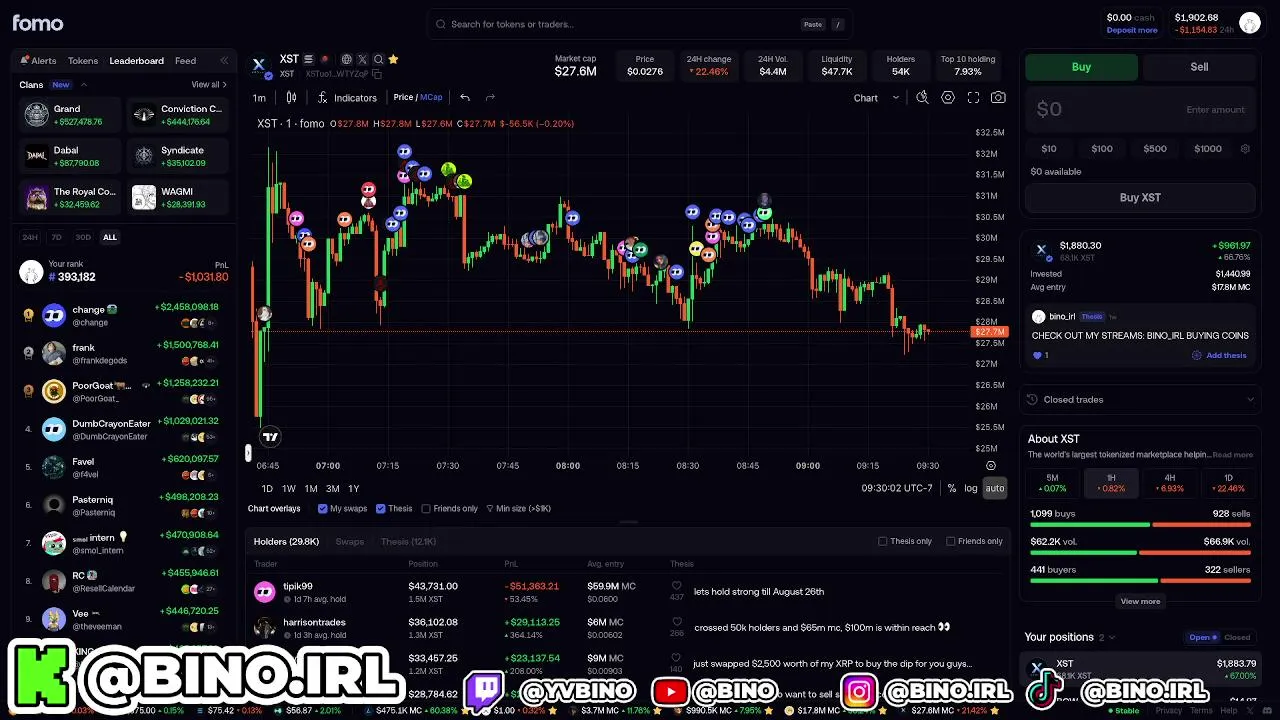Toggle percent scale on the chart

[x=951, y=488]
